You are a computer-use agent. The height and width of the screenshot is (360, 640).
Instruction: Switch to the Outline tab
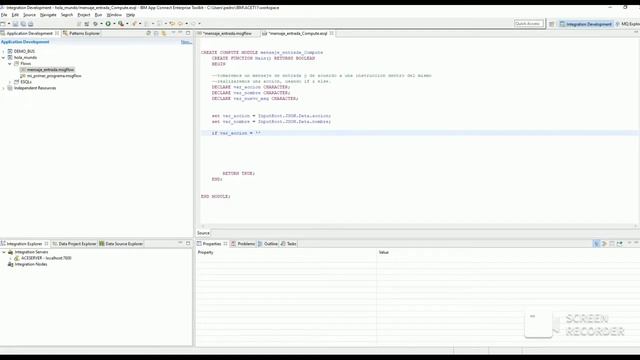(268, 244)
